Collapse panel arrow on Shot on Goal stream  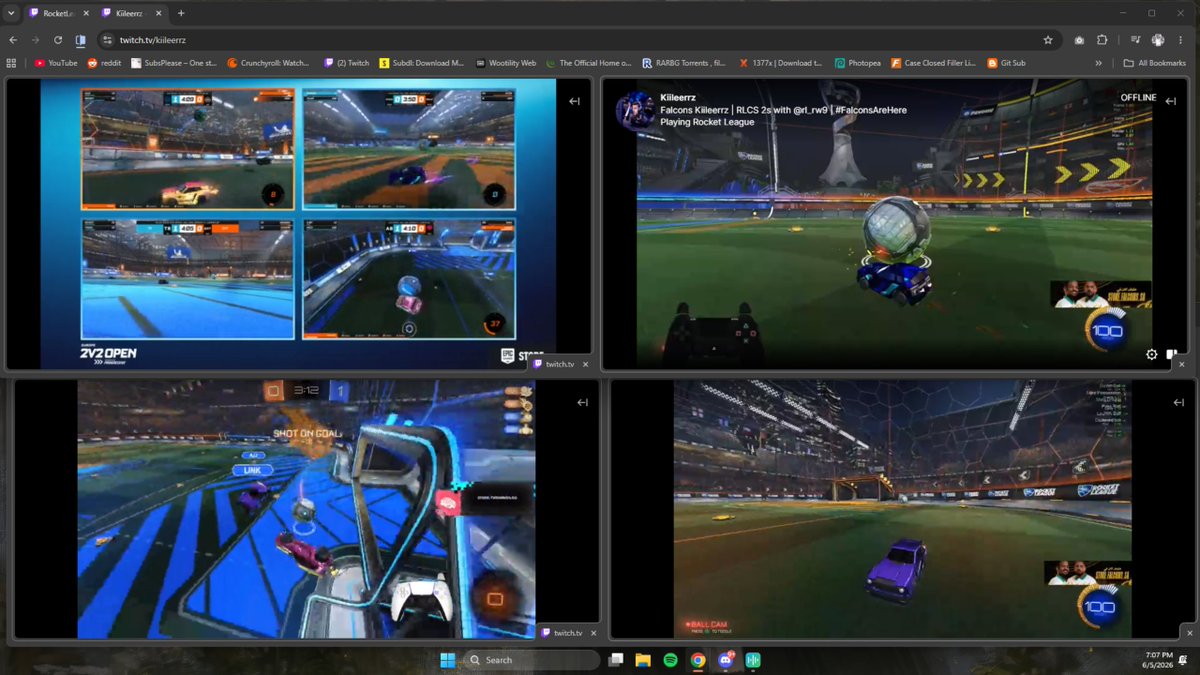coord(583,403)
